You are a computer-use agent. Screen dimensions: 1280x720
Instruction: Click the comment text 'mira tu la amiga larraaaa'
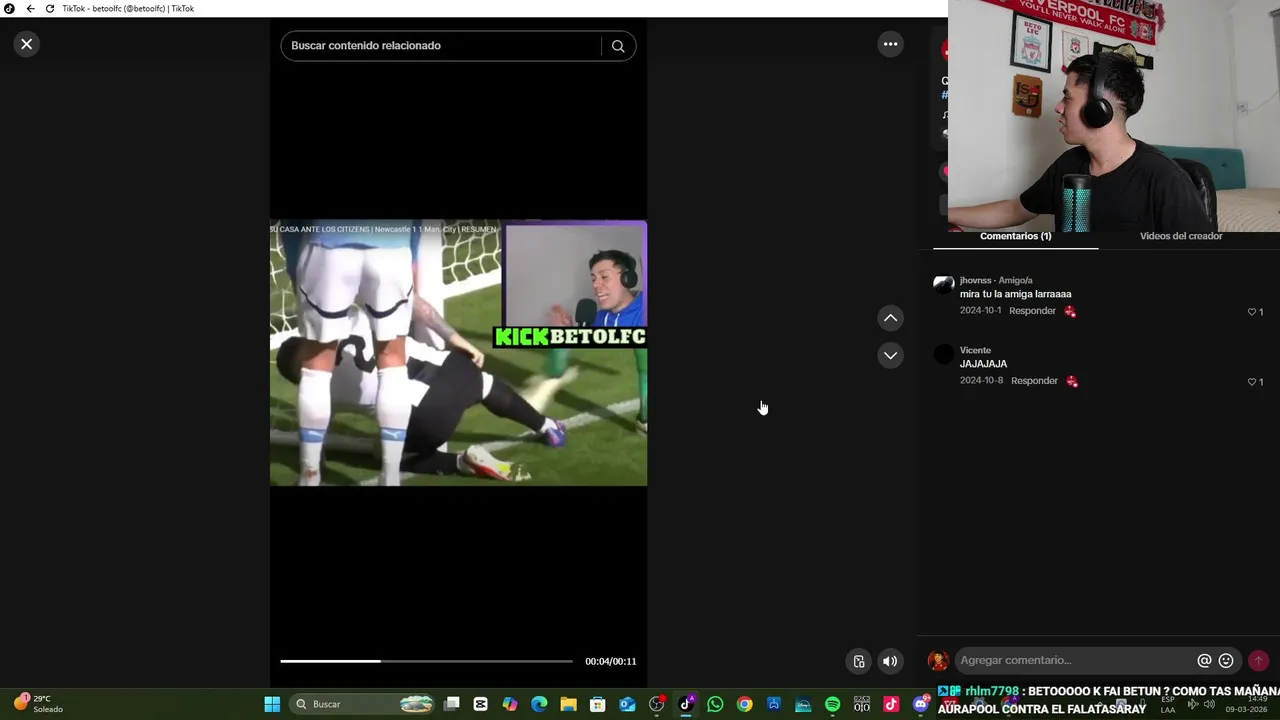pyautogui.click(x=1015, y=294)
